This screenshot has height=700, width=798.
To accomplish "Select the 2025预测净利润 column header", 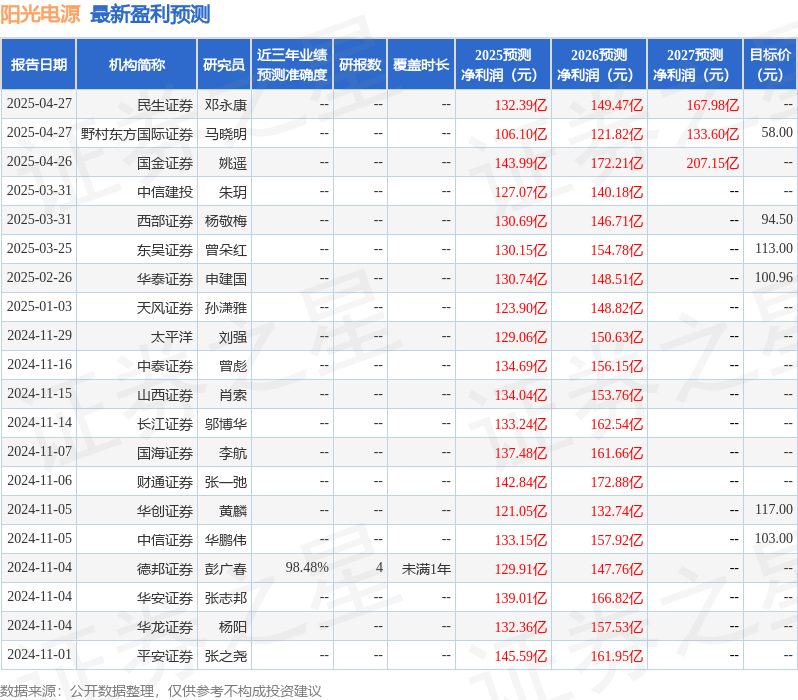I will [503, 65].
